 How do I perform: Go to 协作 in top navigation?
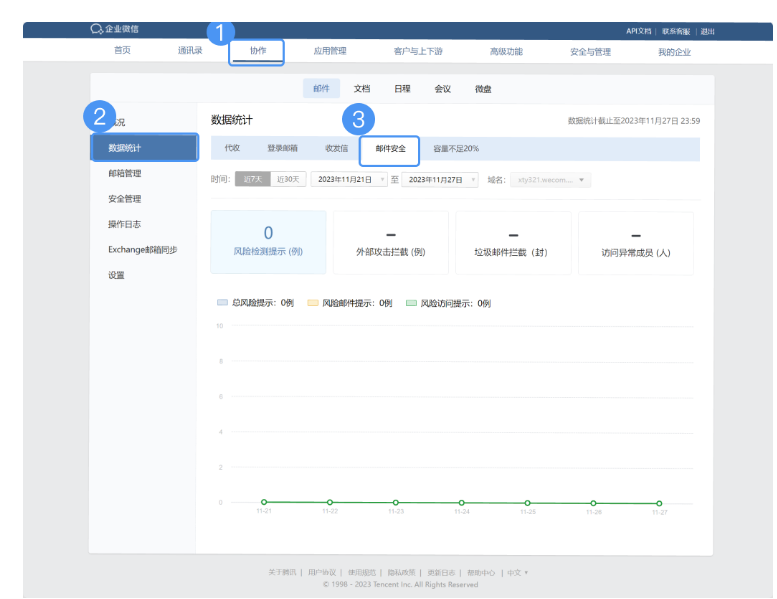point(258,51)
